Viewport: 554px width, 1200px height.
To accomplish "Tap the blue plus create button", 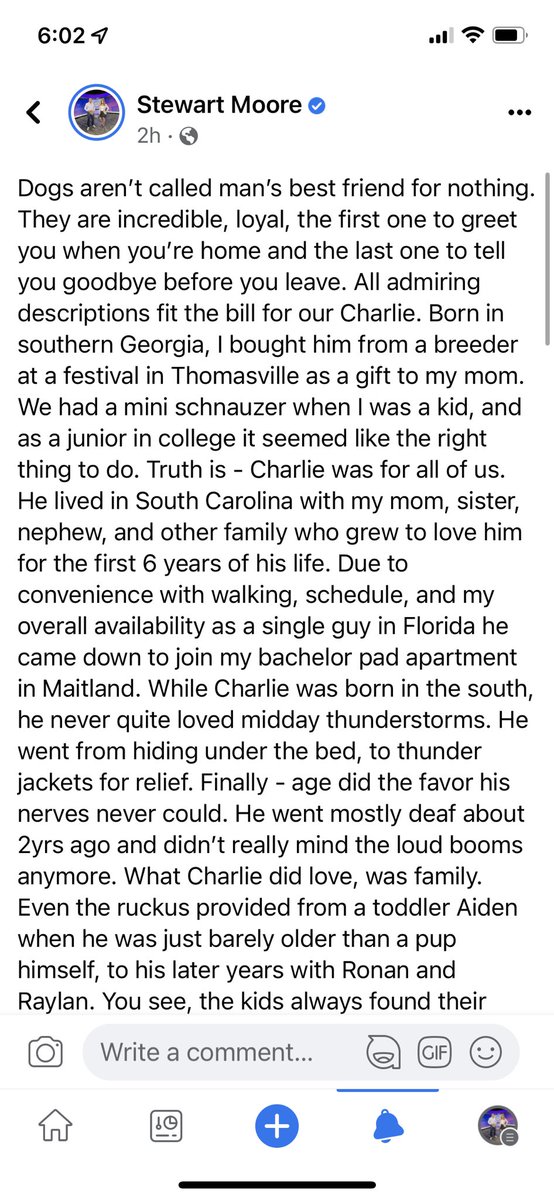I will [x=277, y=1127].
